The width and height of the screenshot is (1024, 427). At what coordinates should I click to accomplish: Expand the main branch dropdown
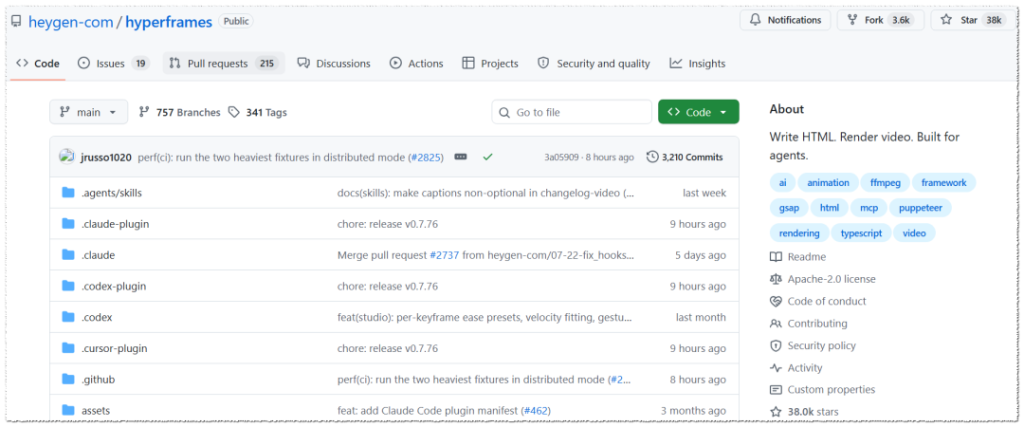click(89, 112)
